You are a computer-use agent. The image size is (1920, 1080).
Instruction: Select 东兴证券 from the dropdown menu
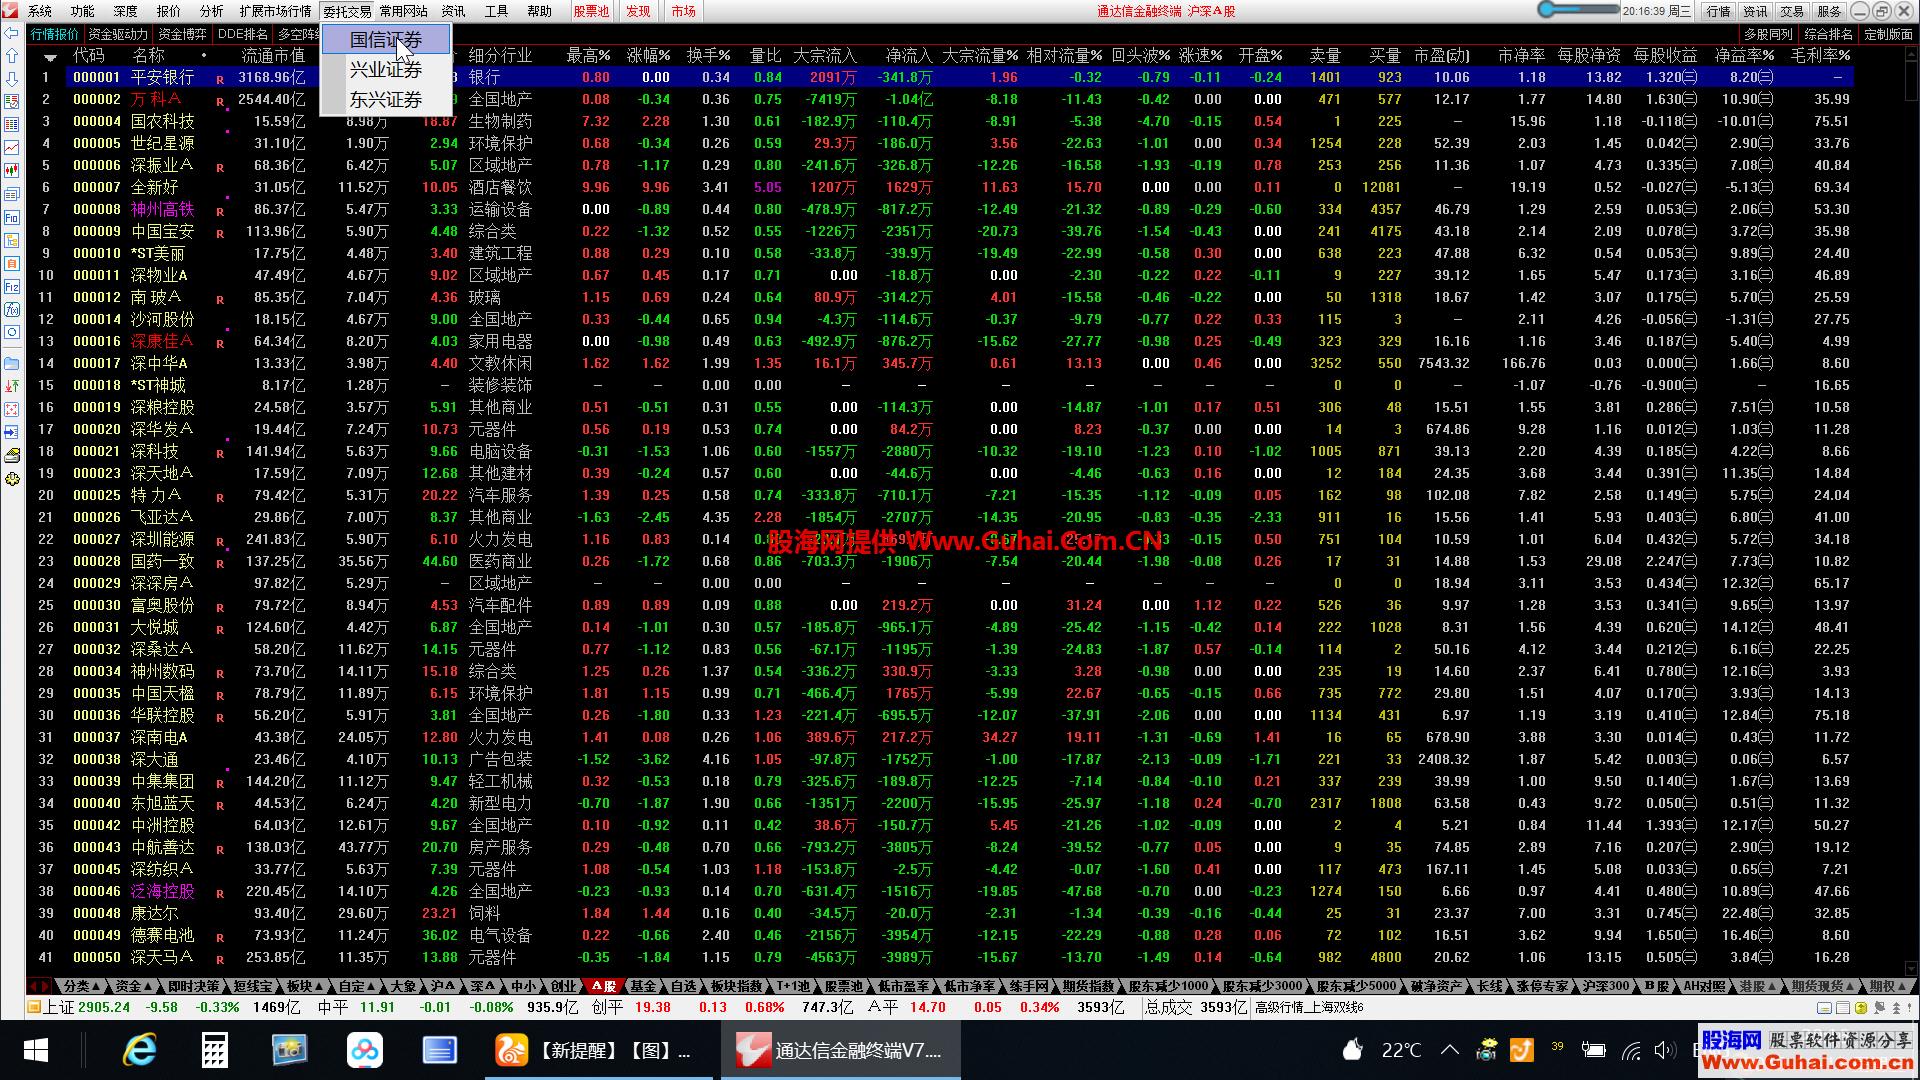coord(386,100)
